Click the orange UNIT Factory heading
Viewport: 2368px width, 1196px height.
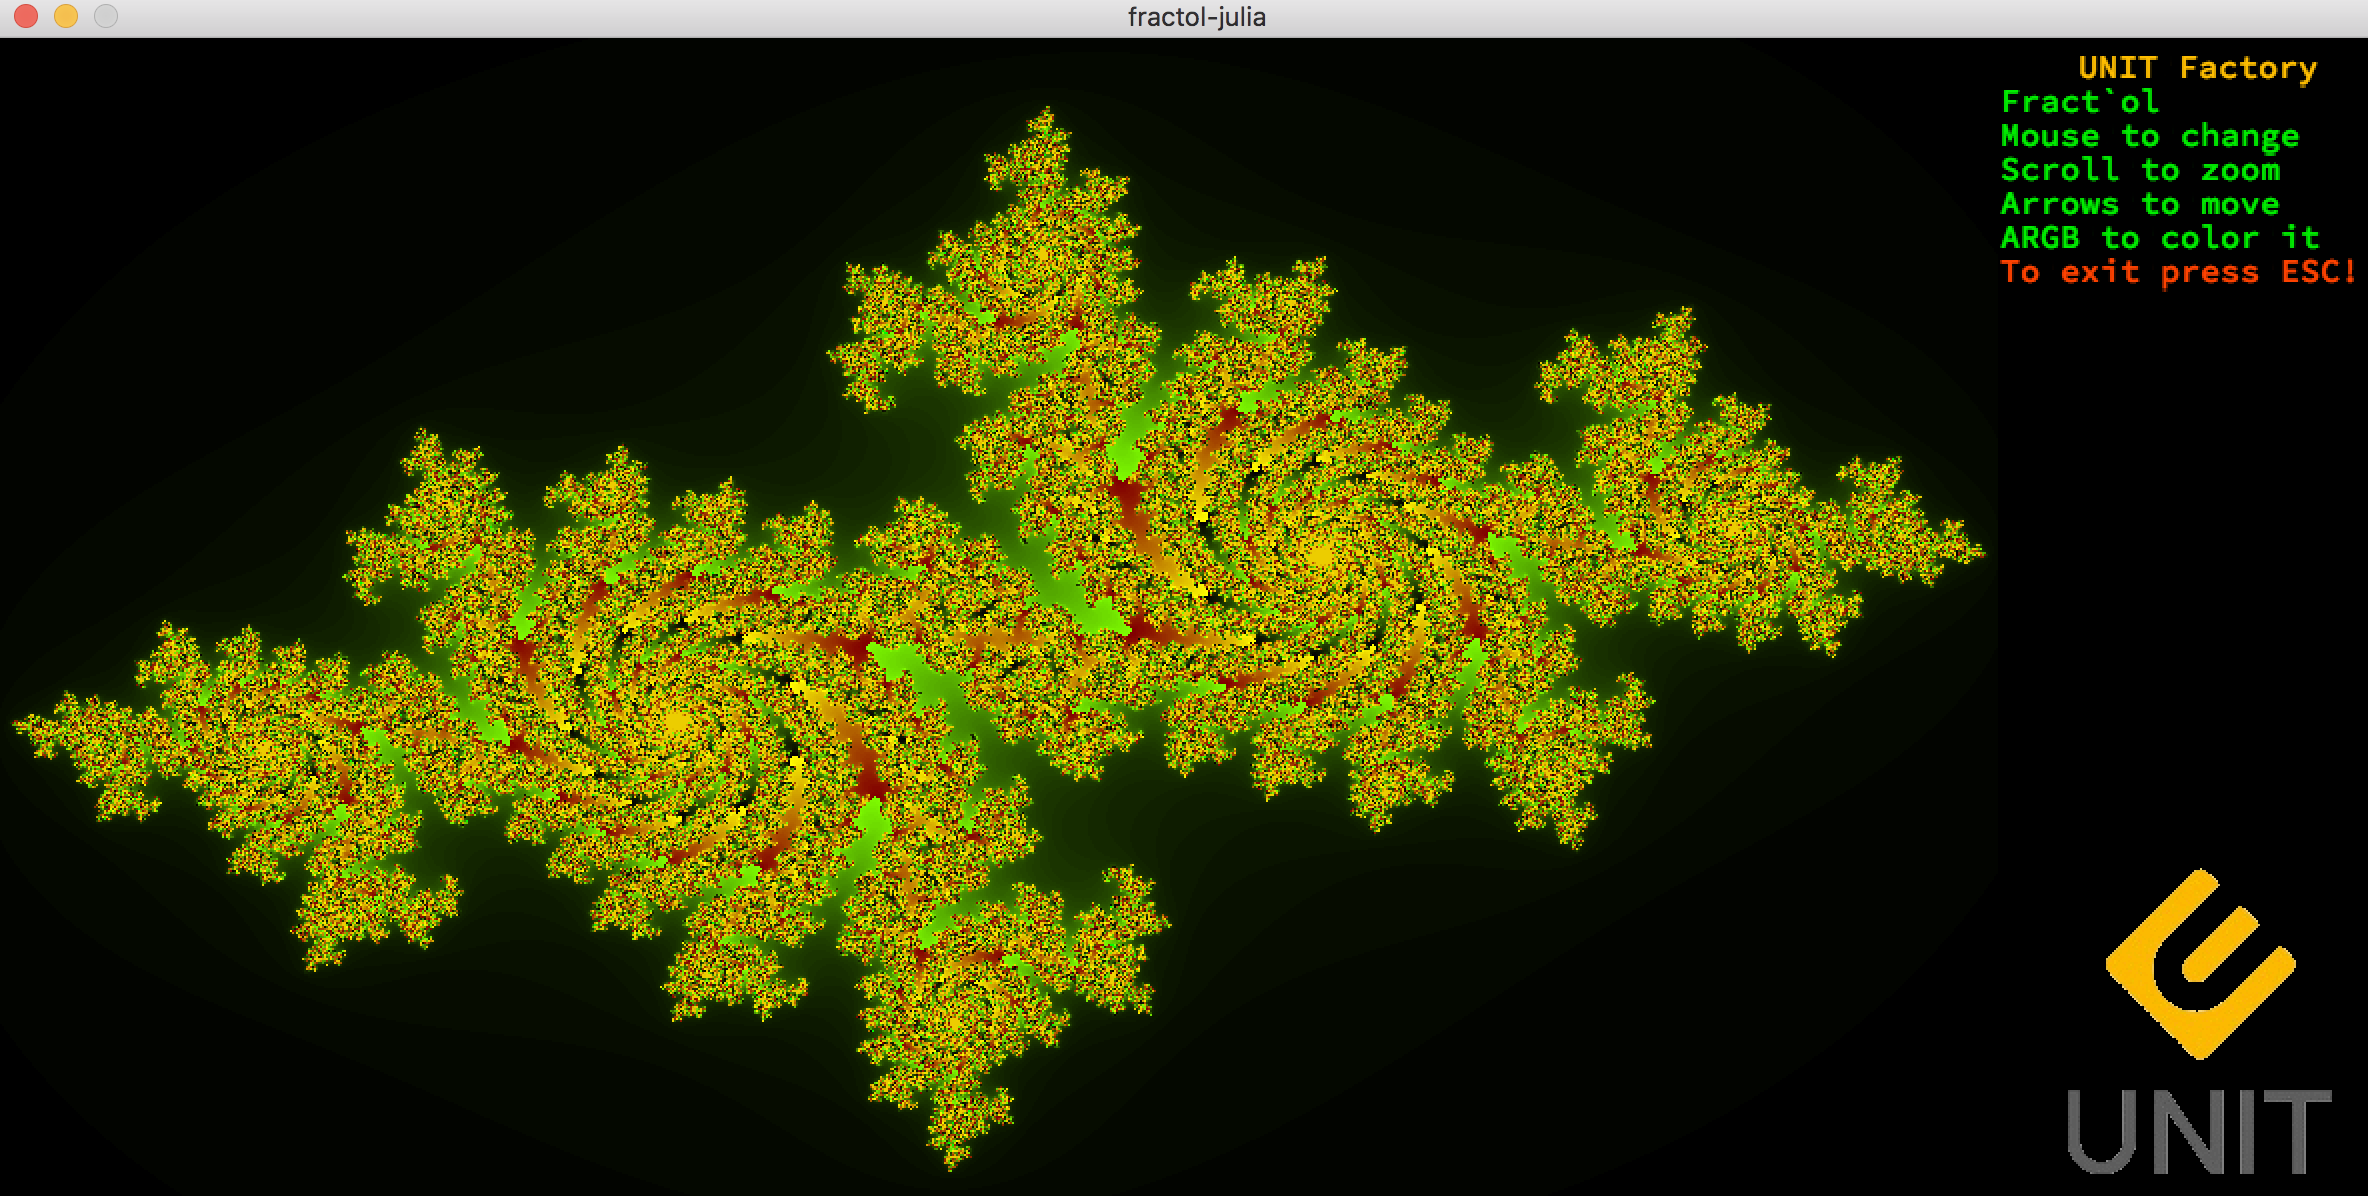(x=2196, y=68)
